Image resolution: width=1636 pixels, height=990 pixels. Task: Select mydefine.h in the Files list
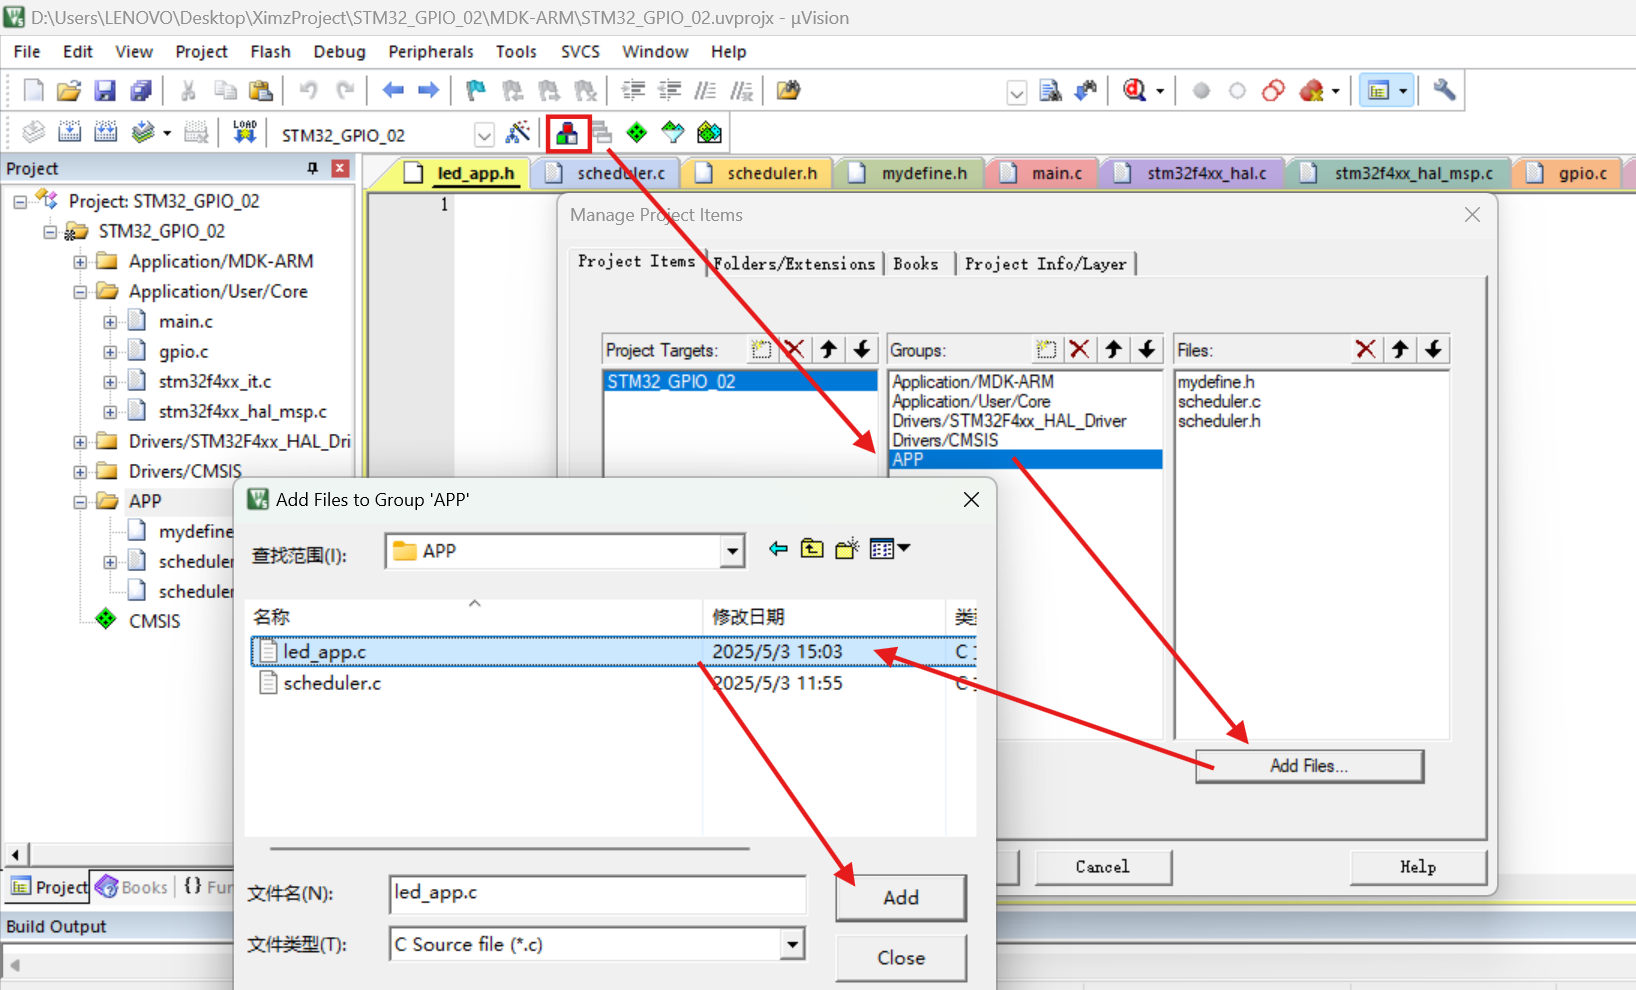pyautogui.click(x=1216, y=382)
